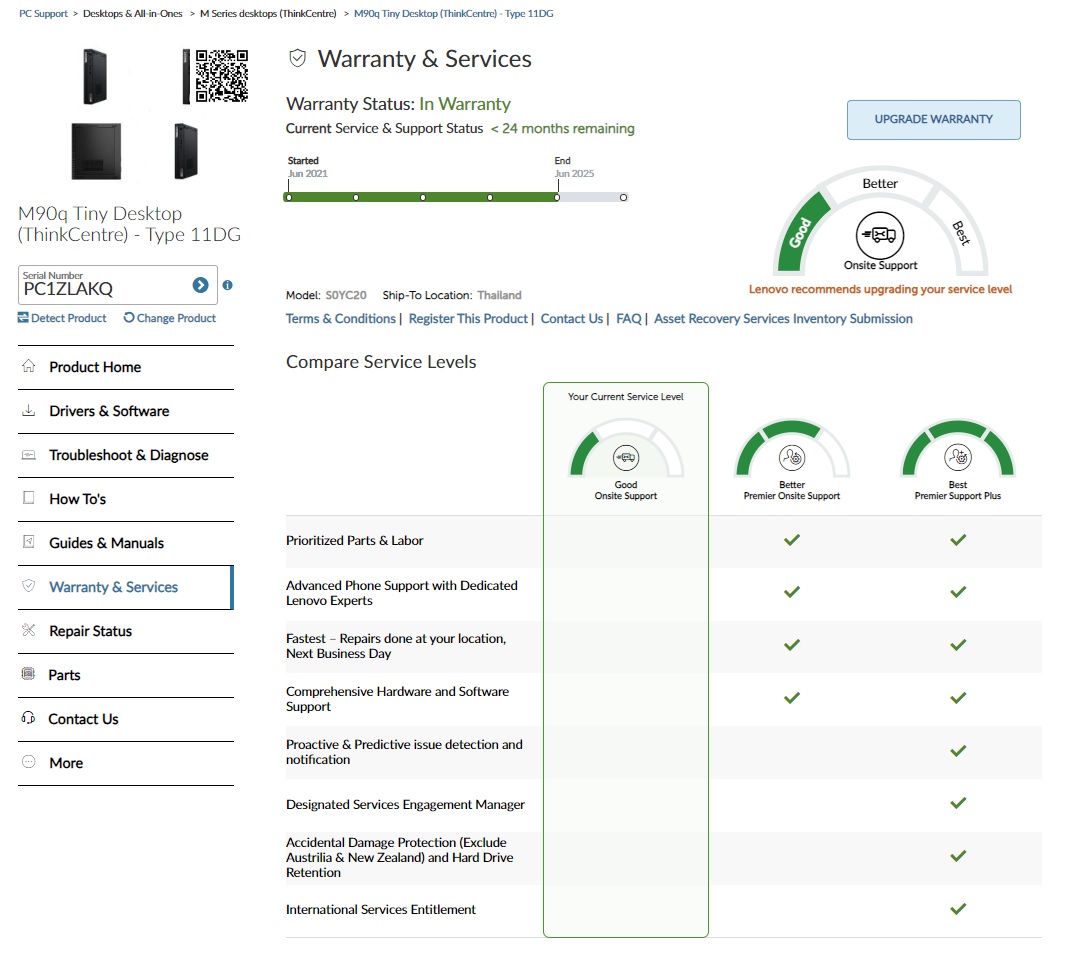Click the Contact Us headset icon

28,719
